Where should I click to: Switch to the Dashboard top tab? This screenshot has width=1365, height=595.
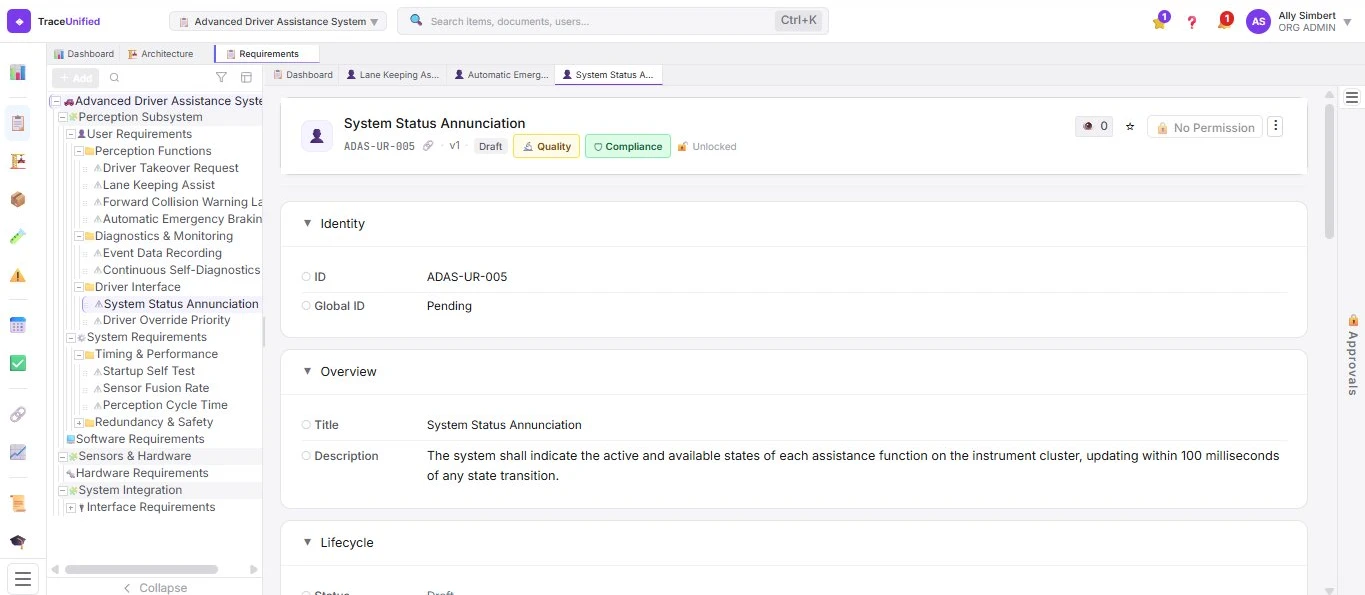(x=84, y=54)
